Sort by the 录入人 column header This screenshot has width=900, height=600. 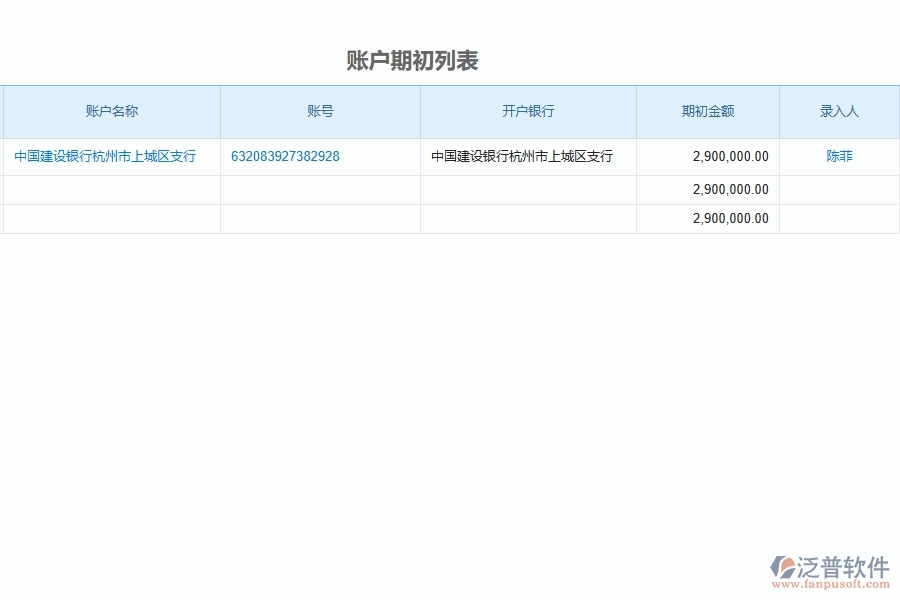click(x=839, y=111)
